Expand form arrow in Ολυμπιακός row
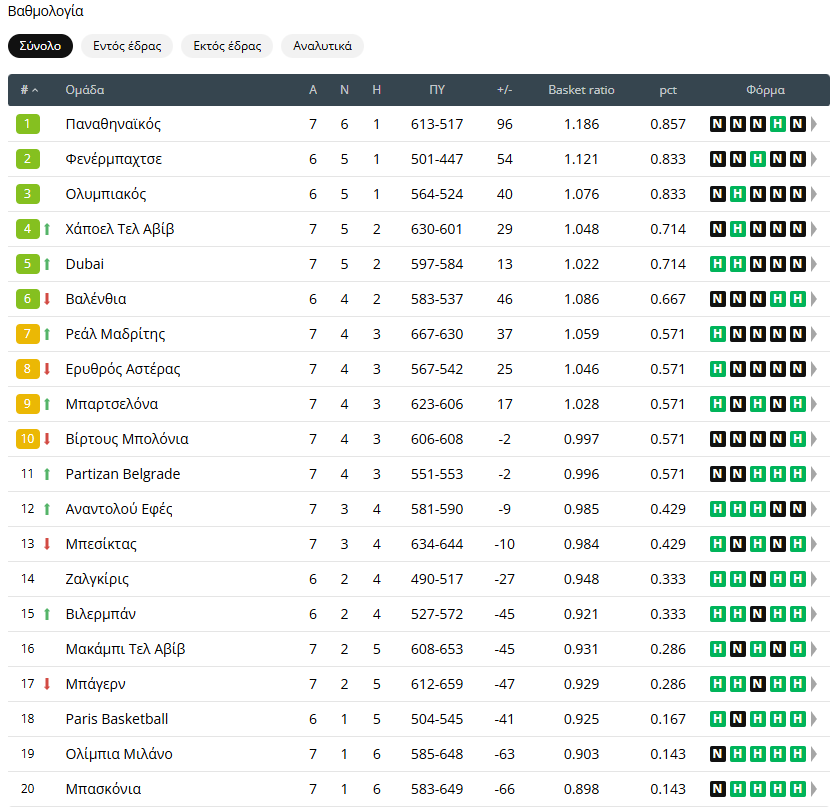This screenshot has height=811, width=834. point(814,194)
